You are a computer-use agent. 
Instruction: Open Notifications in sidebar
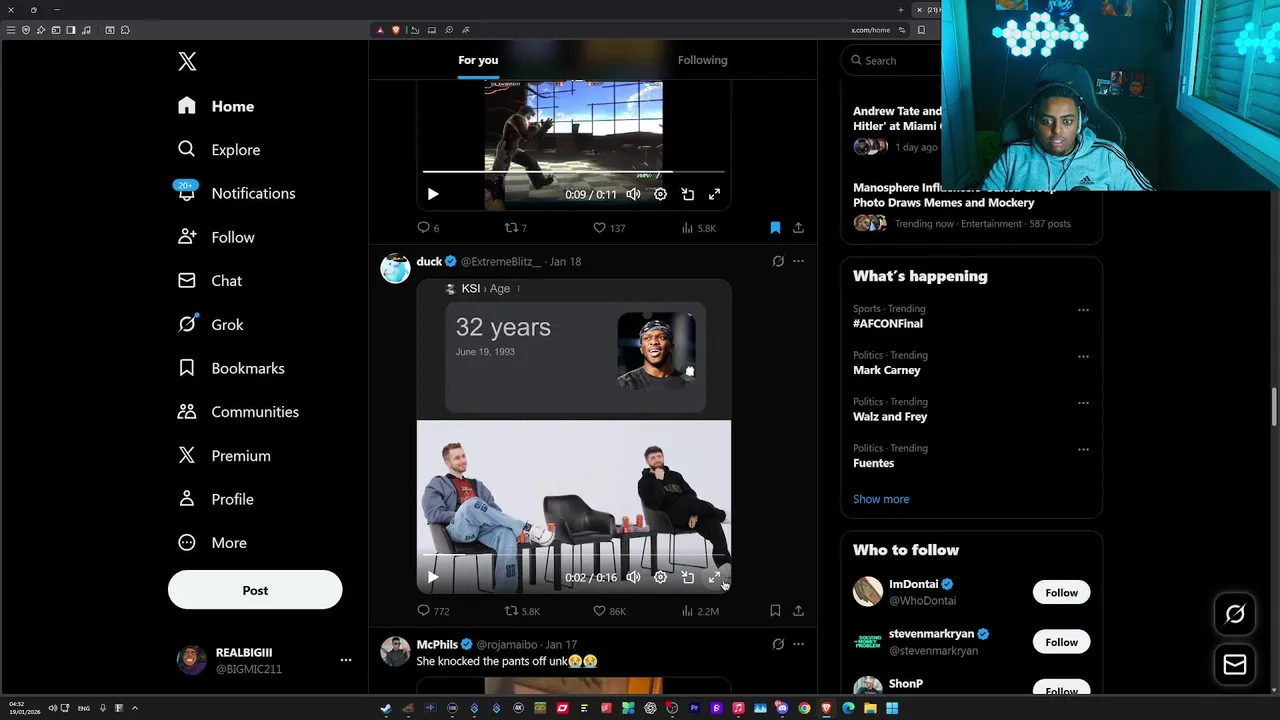click(237, 193)
